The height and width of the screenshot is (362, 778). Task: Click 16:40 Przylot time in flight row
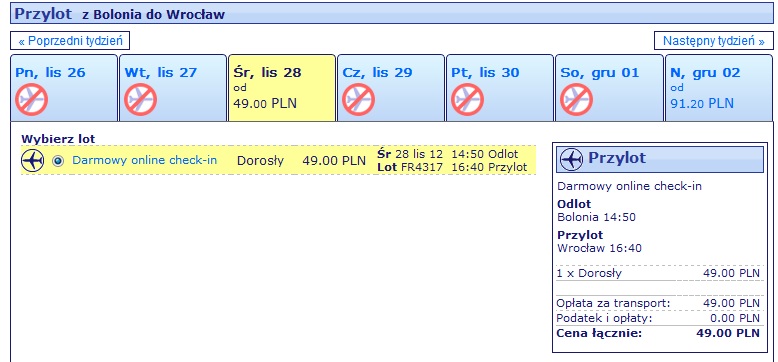(x=489, y=168)
